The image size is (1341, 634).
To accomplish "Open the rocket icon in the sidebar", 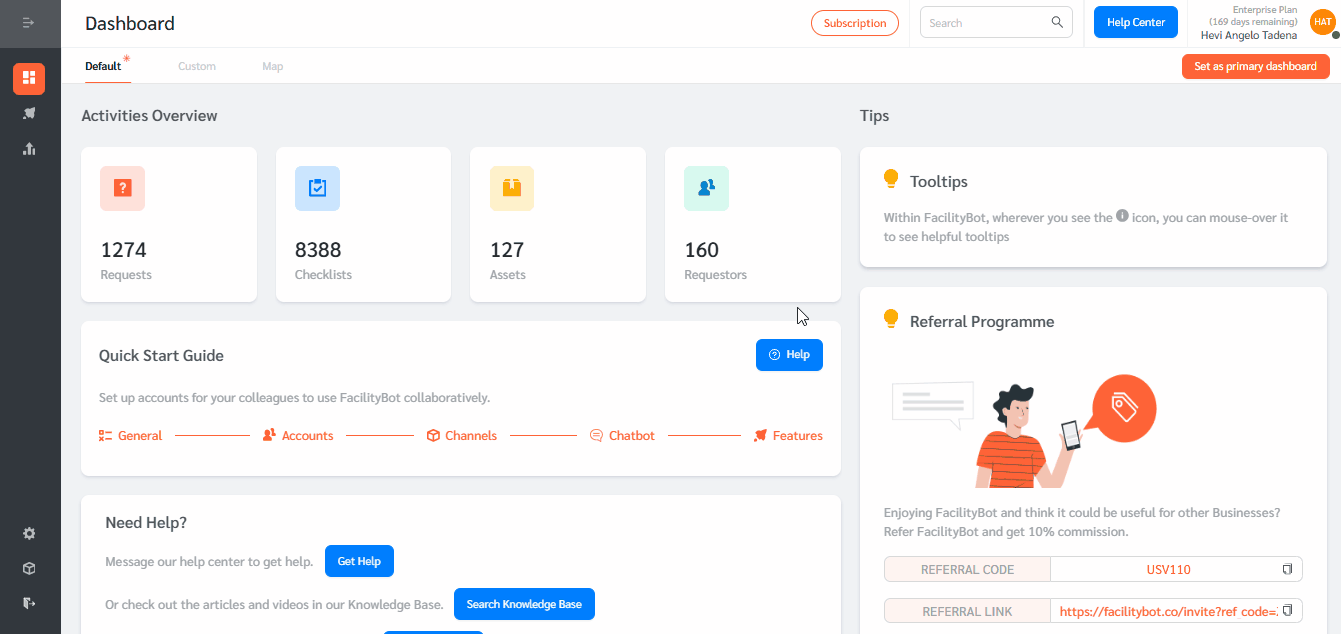I will pos(29,113).
